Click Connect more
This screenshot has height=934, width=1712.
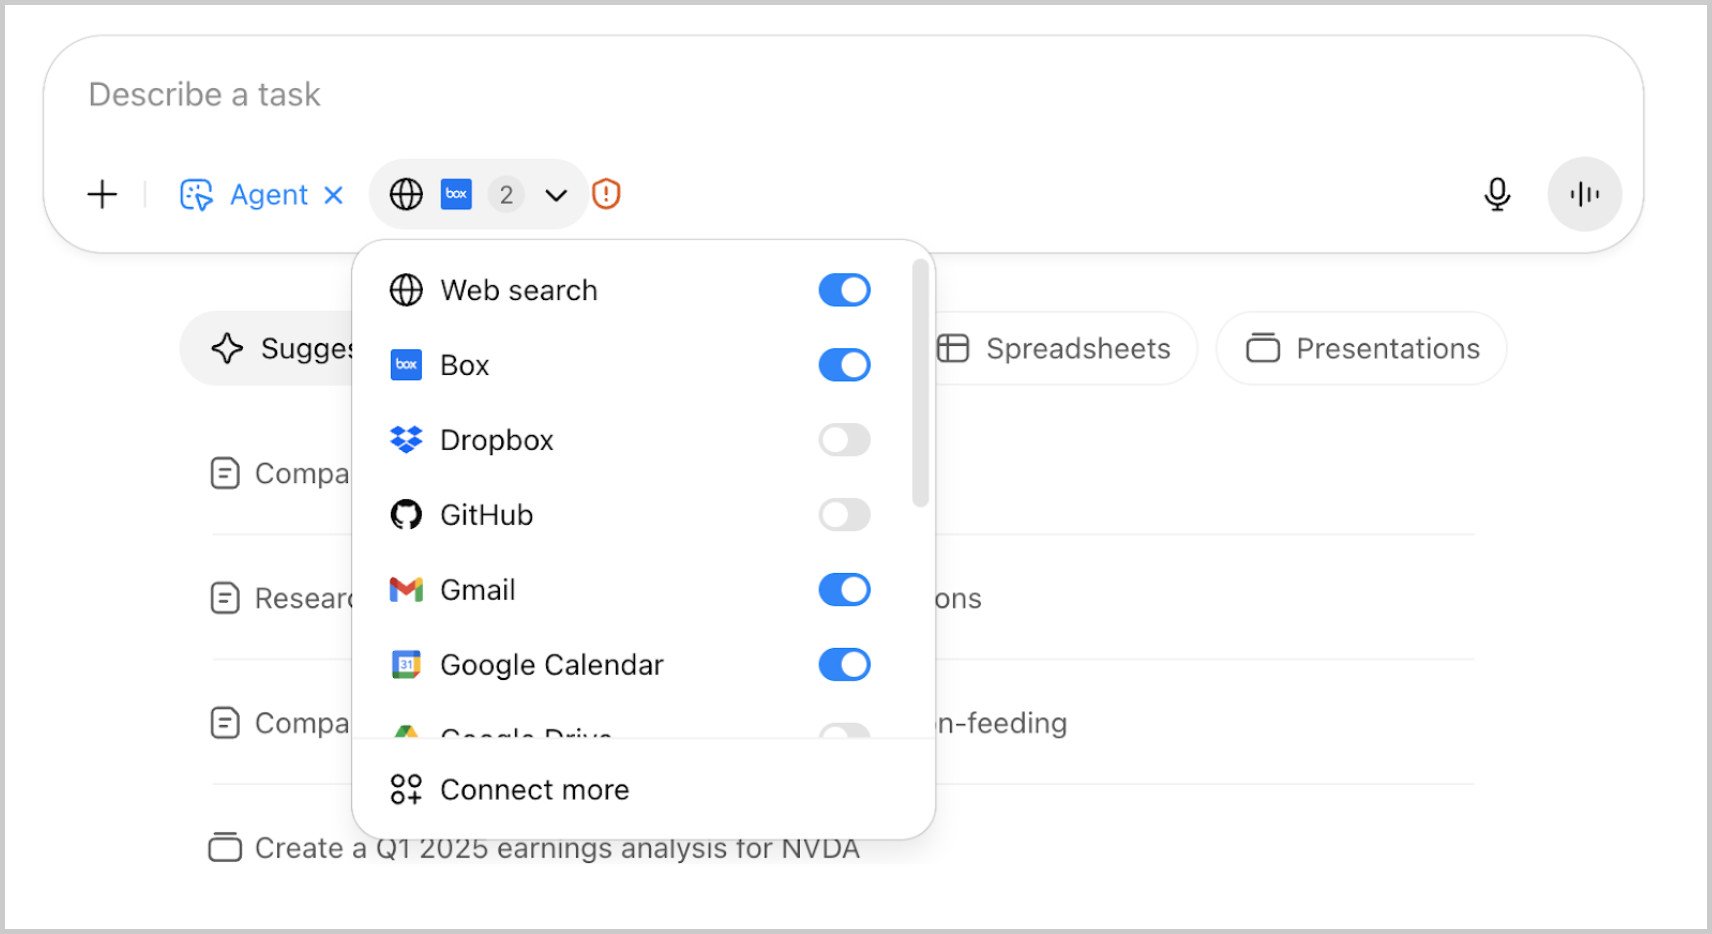(534, 789)
